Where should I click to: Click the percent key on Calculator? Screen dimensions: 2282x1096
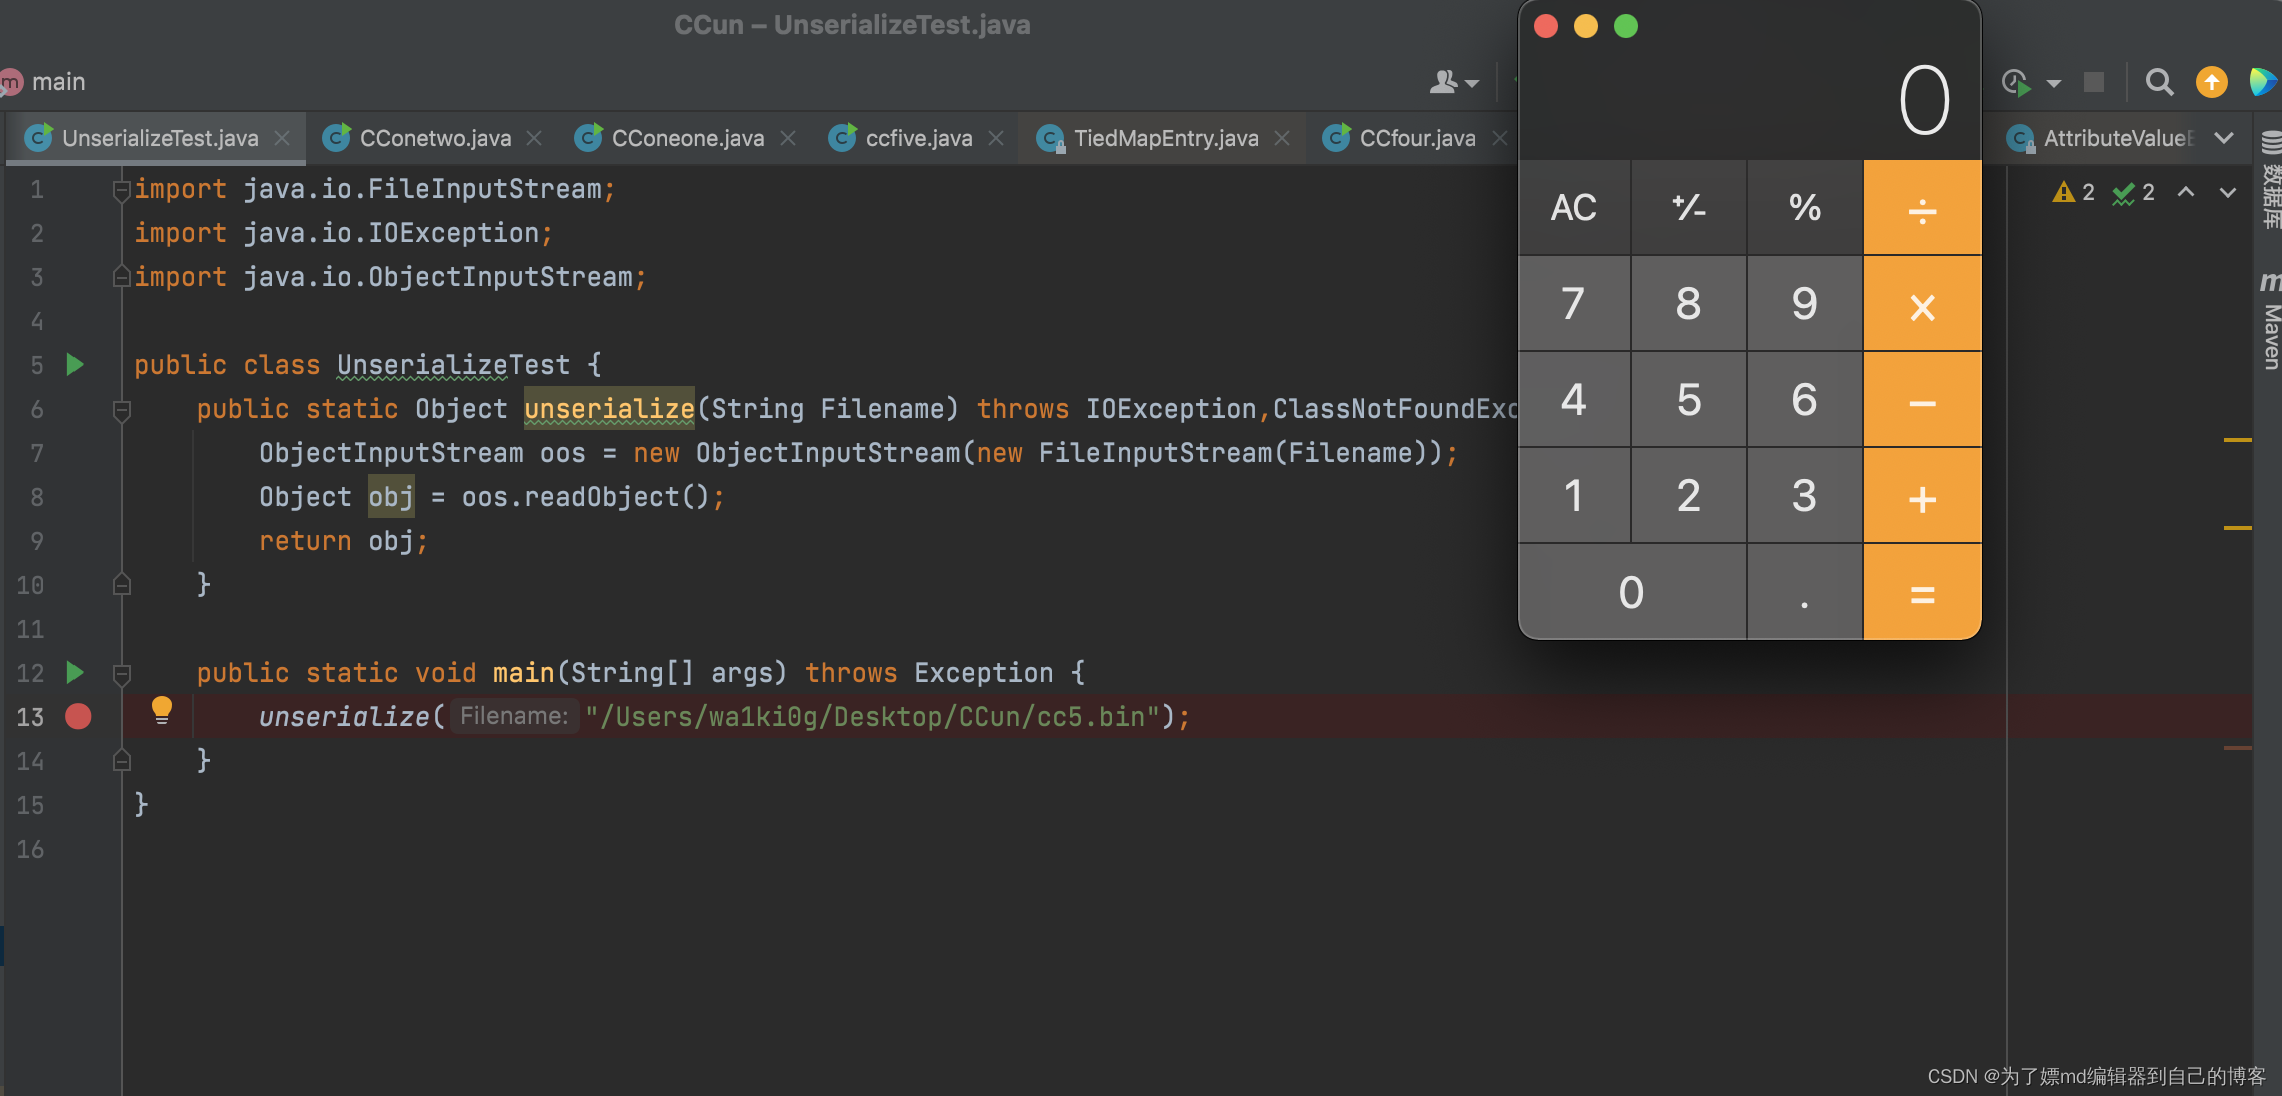click(x=1805, y=208)
